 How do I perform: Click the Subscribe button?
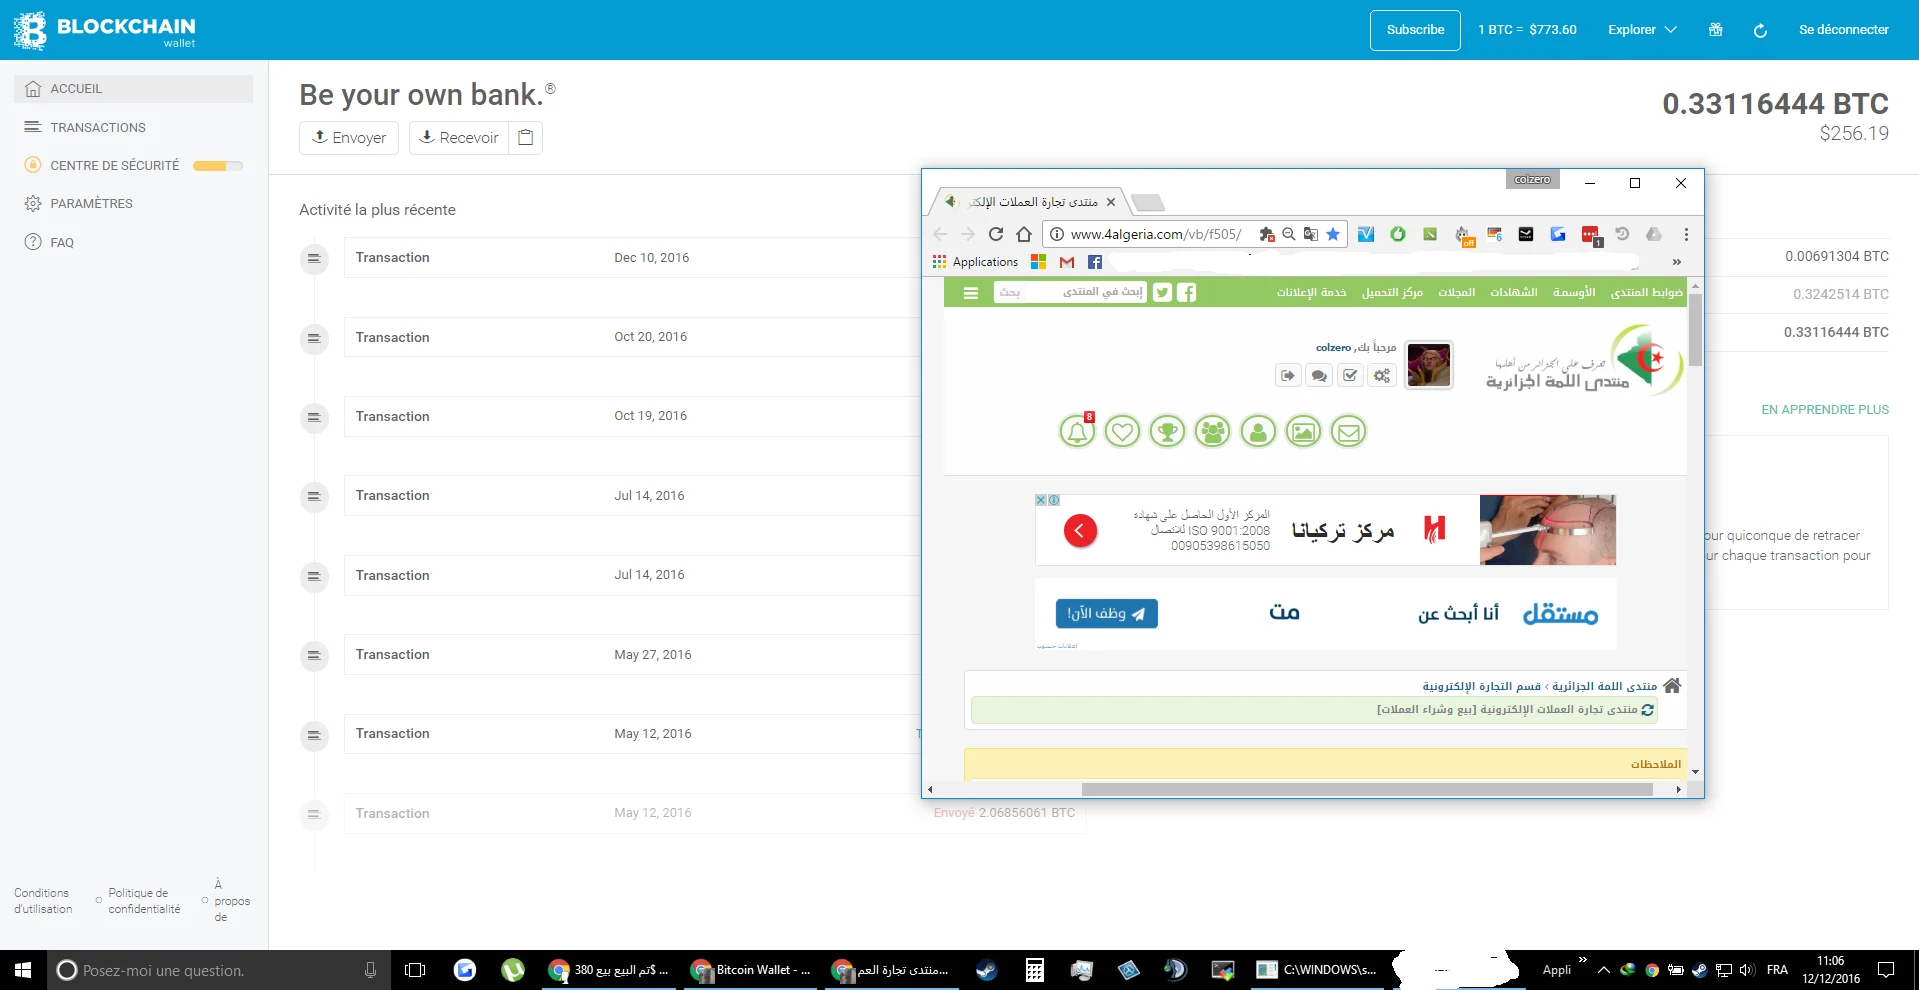(1415, 30)
